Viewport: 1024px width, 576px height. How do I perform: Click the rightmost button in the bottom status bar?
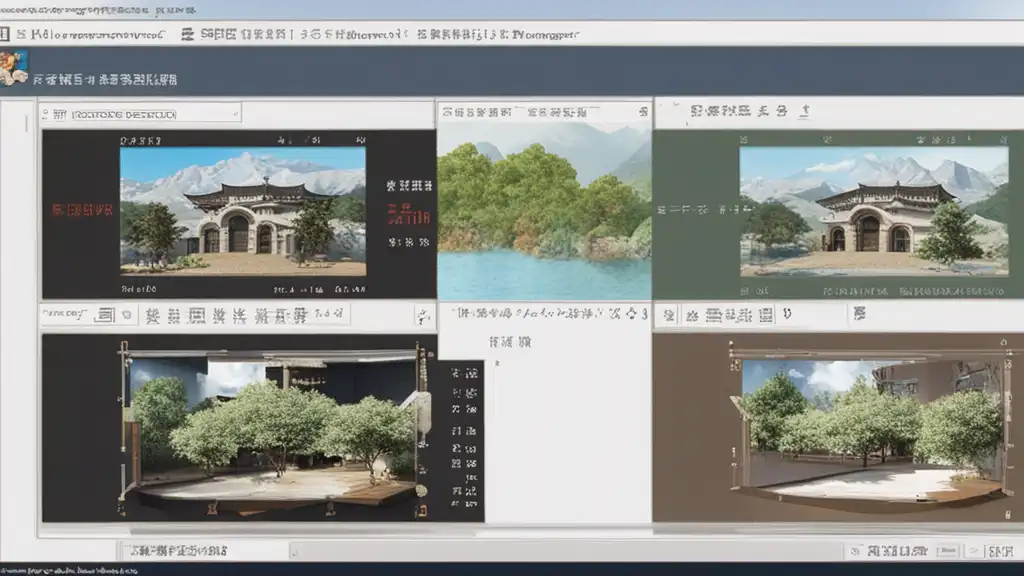tap(1000, 551)
